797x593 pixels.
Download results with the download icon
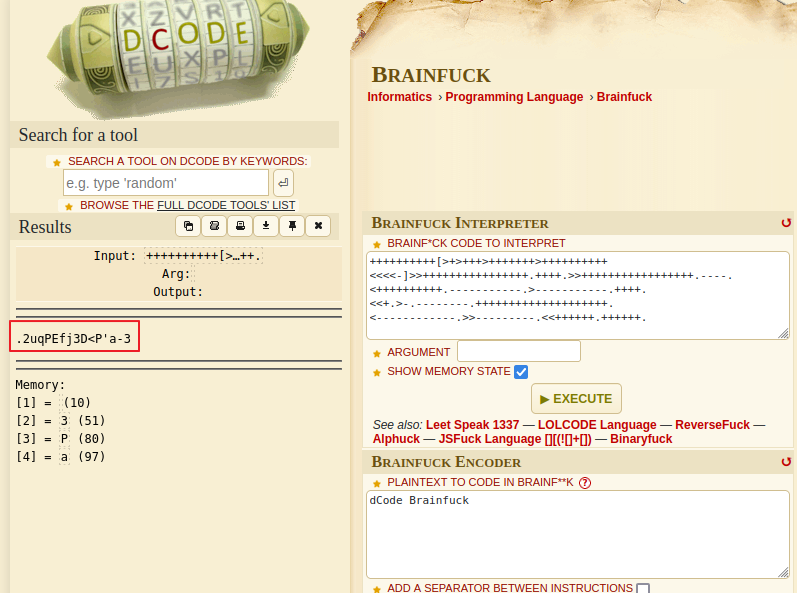tap(266, 226)
